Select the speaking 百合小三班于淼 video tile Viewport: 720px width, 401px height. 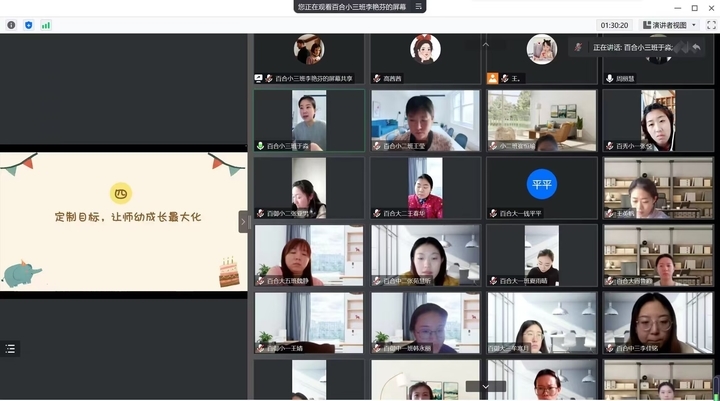[309, 120]
